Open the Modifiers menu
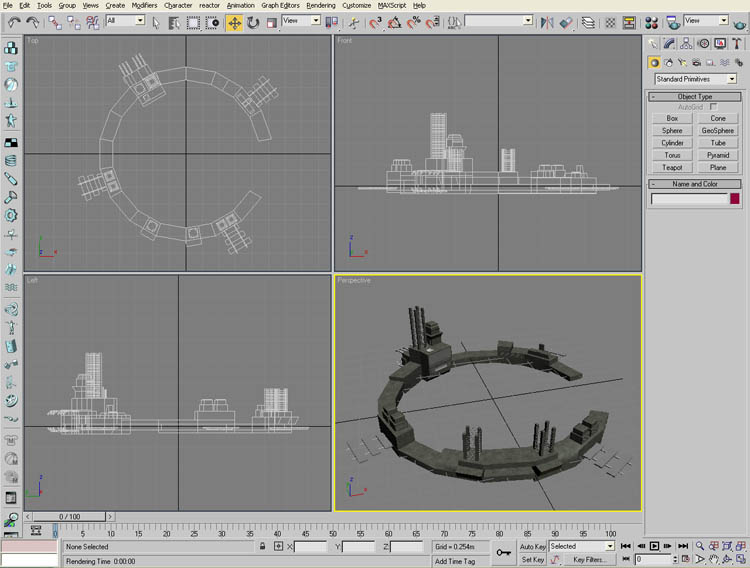750x568 pixels. (x=144, y=5)
